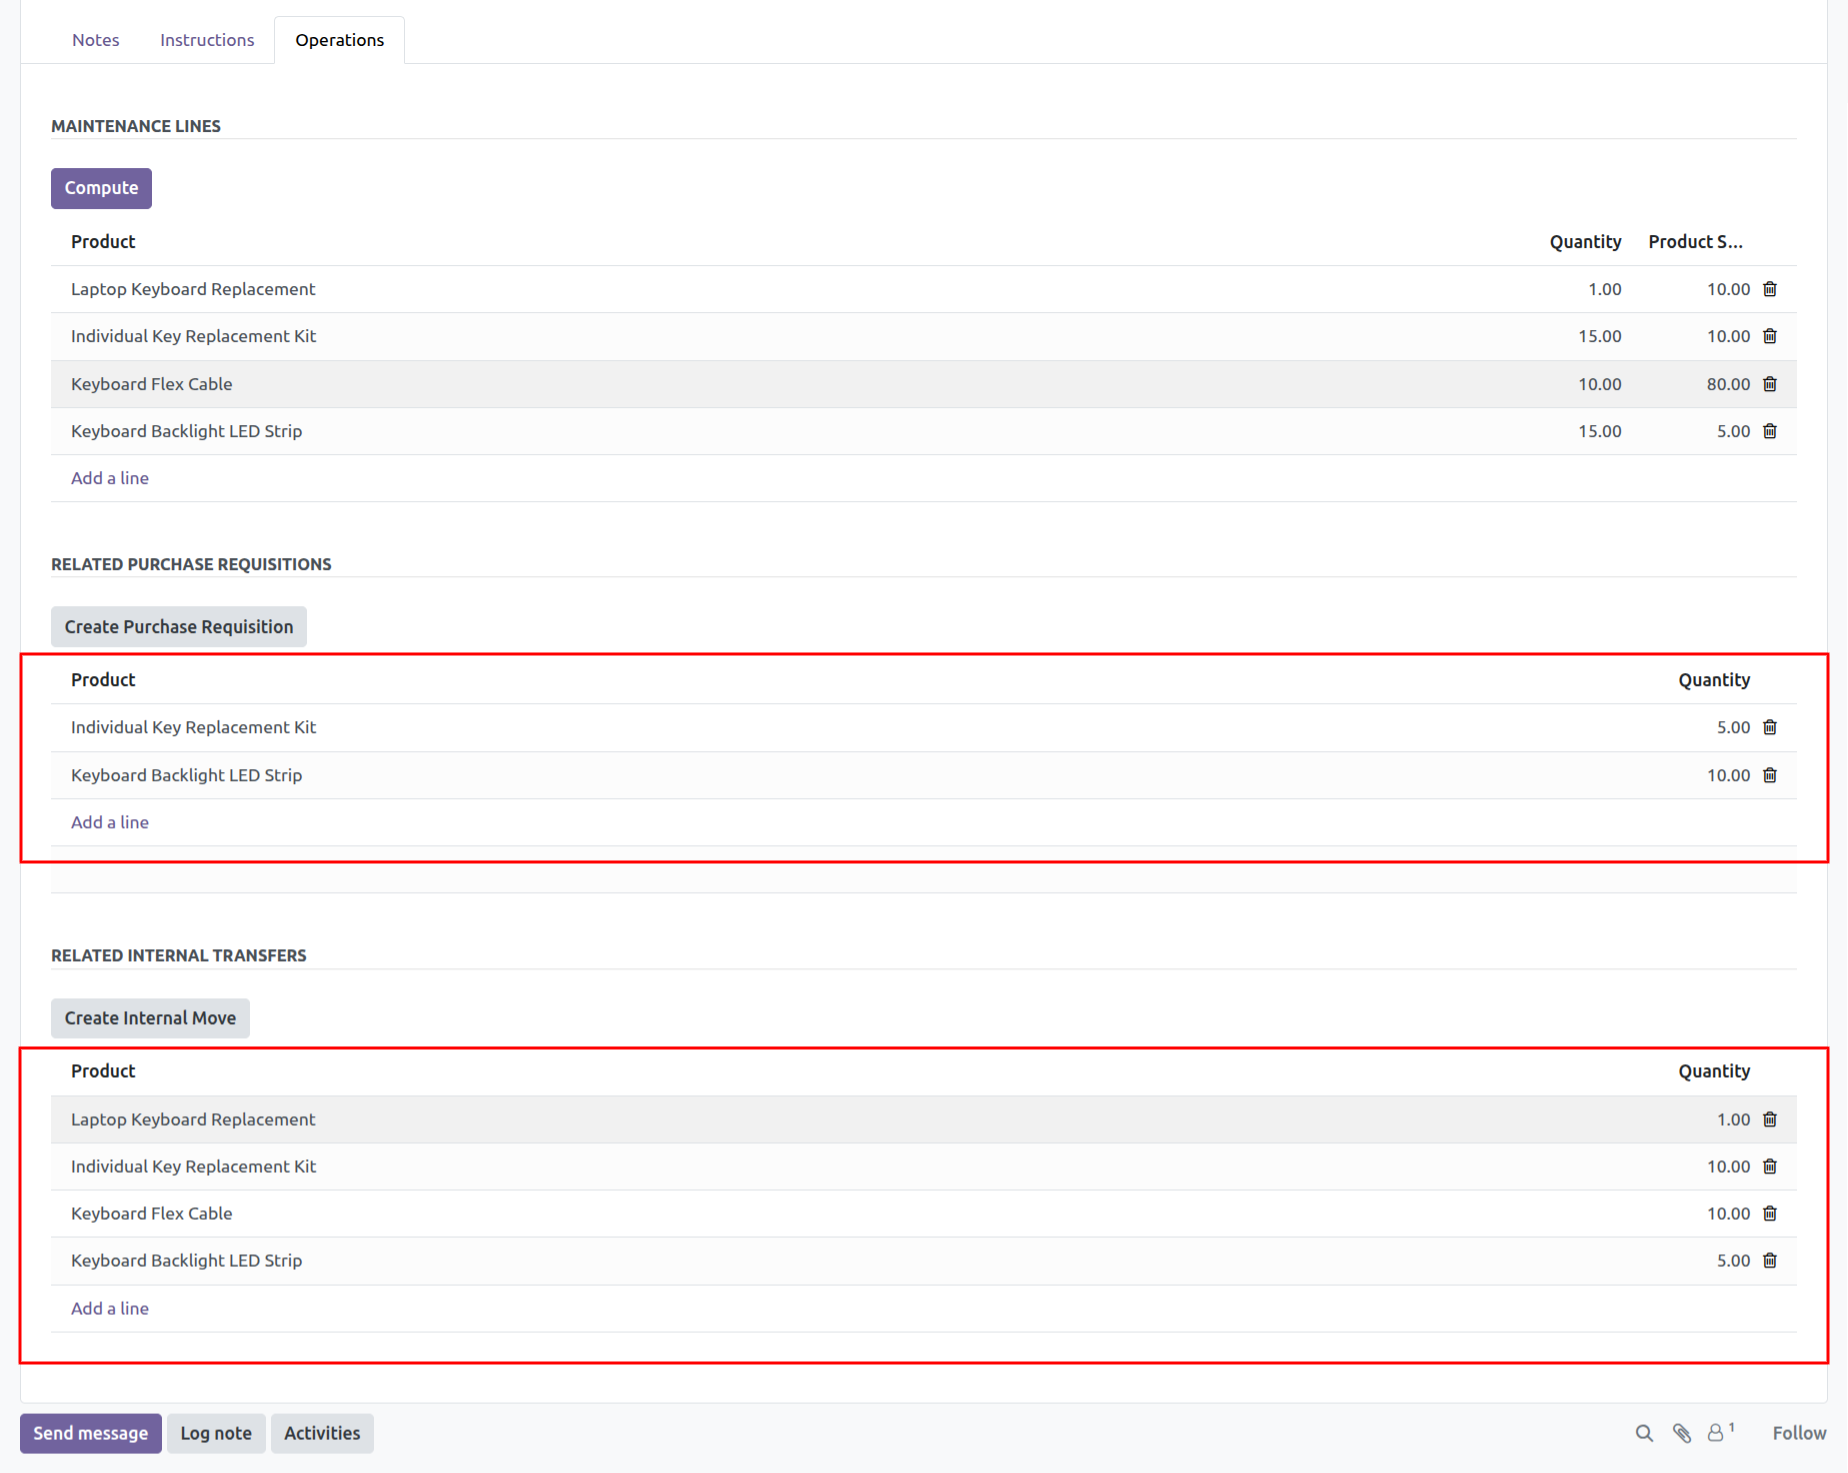Screen dimensions: 1848x1473
Task: Open the Instructions tab
Action: tap(207, 40)
